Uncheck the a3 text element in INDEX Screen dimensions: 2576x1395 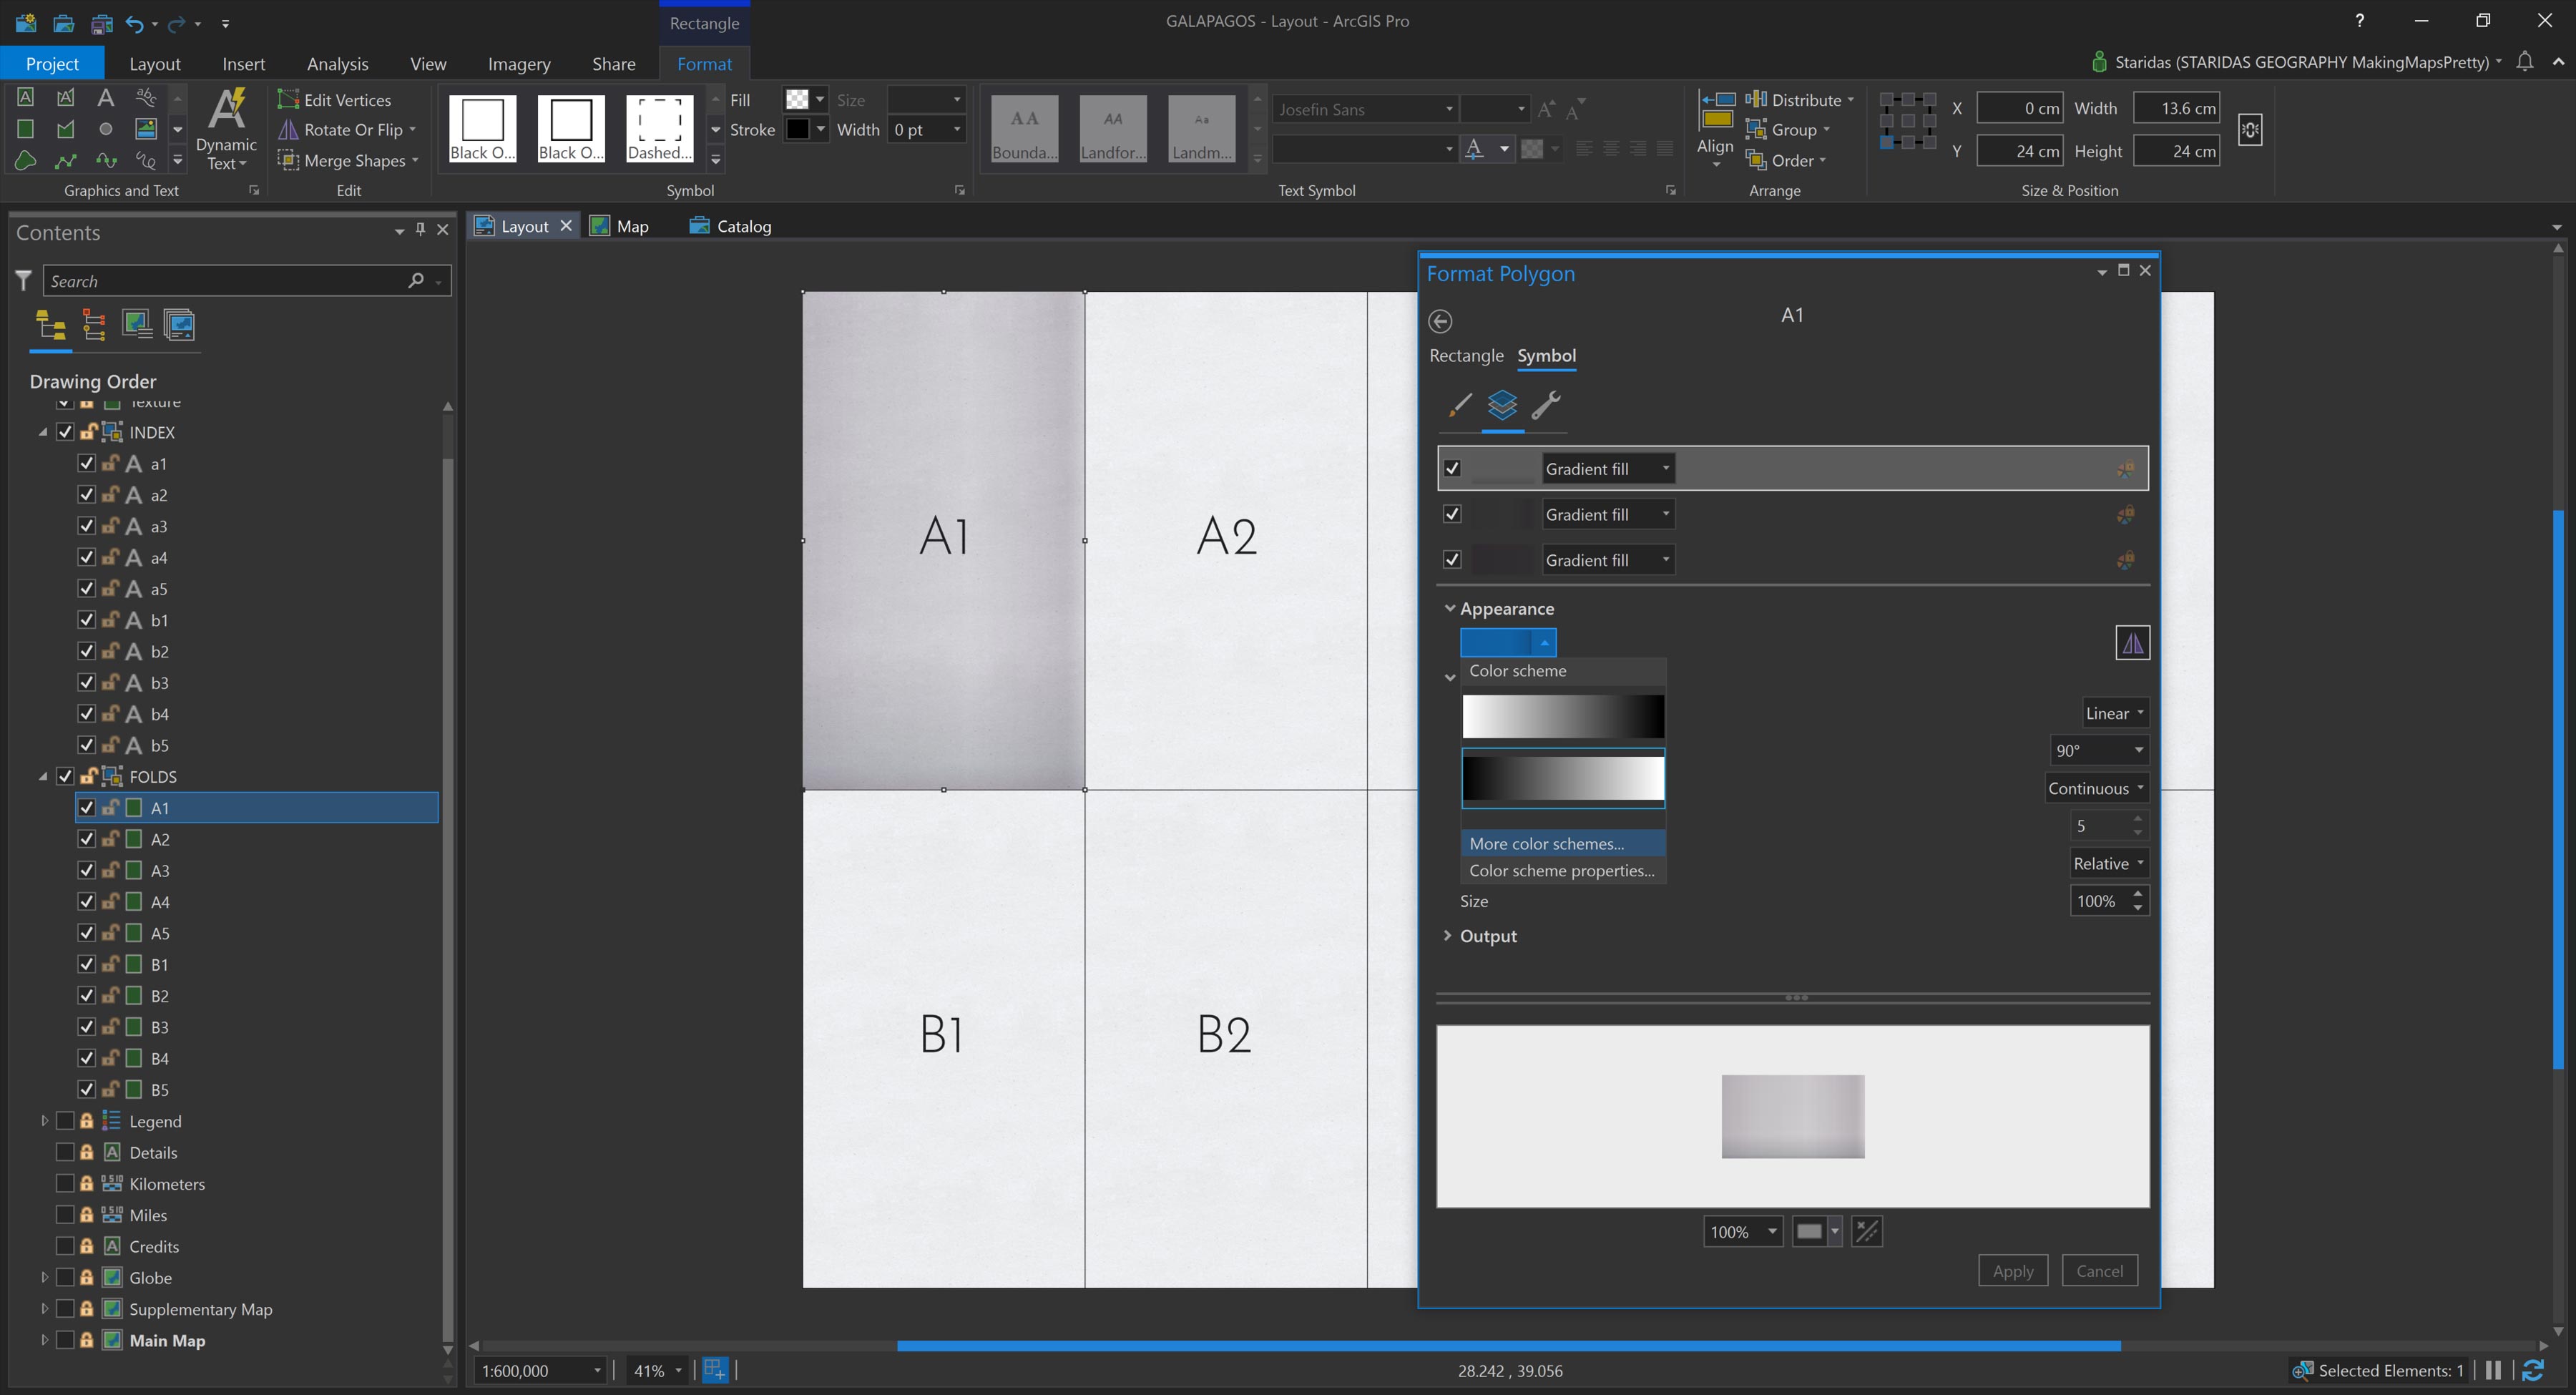tap(86, 526)
